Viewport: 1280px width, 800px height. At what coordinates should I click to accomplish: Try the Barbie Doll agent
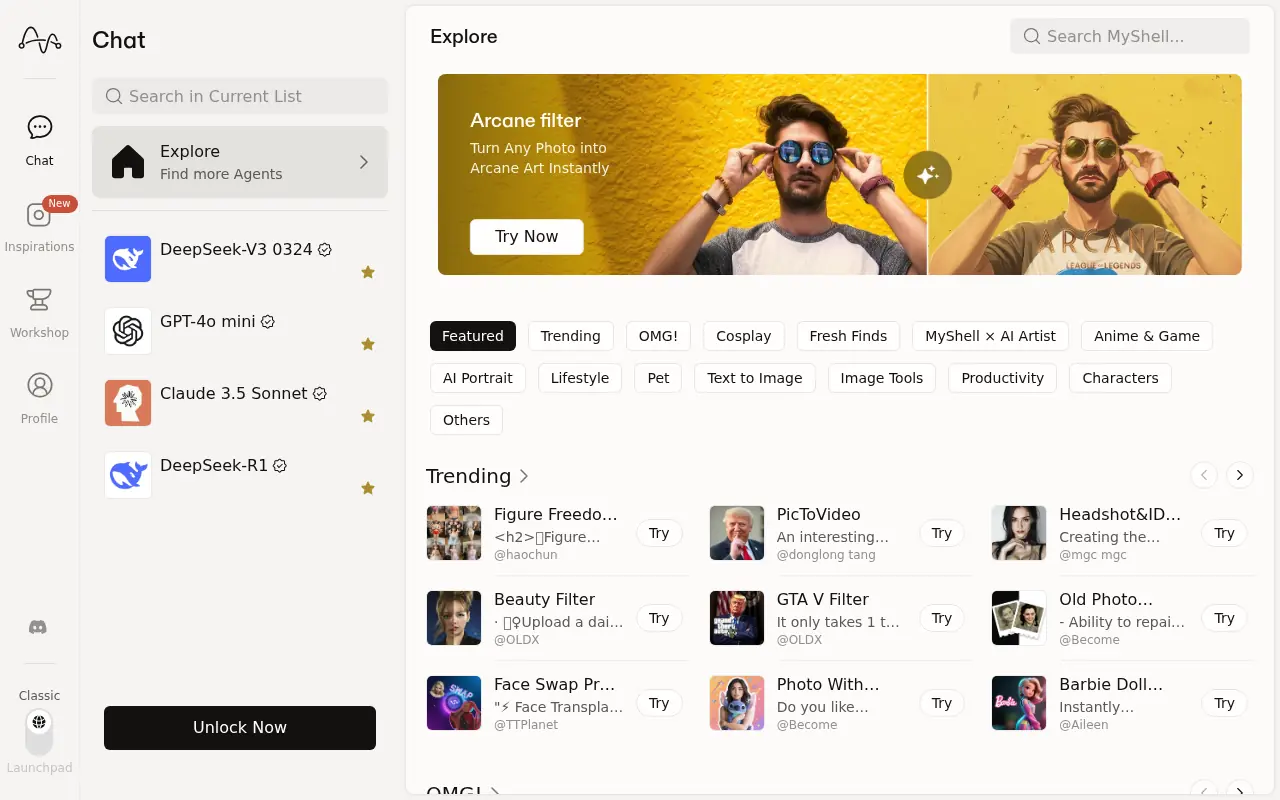[x=1225, y=703]
